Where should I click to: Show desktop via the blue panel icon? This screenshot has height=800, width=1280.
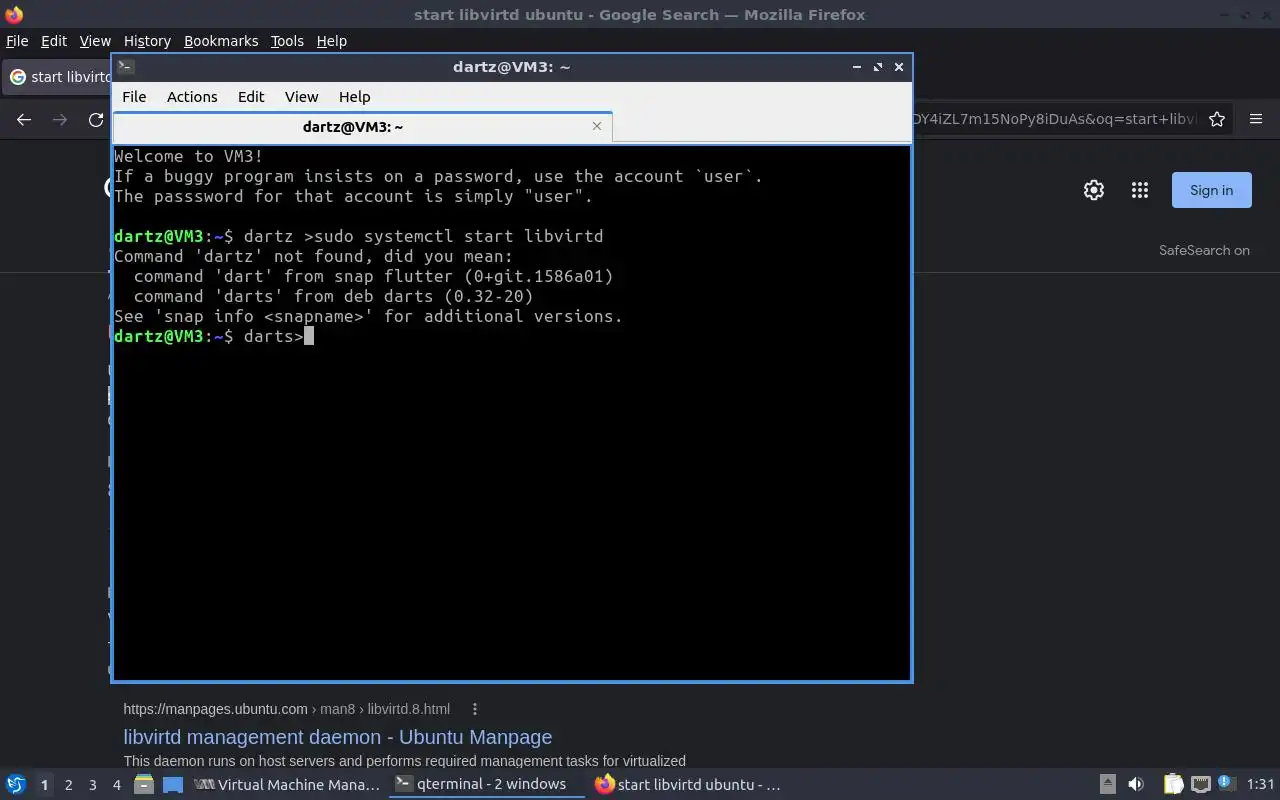pos(173,785)
